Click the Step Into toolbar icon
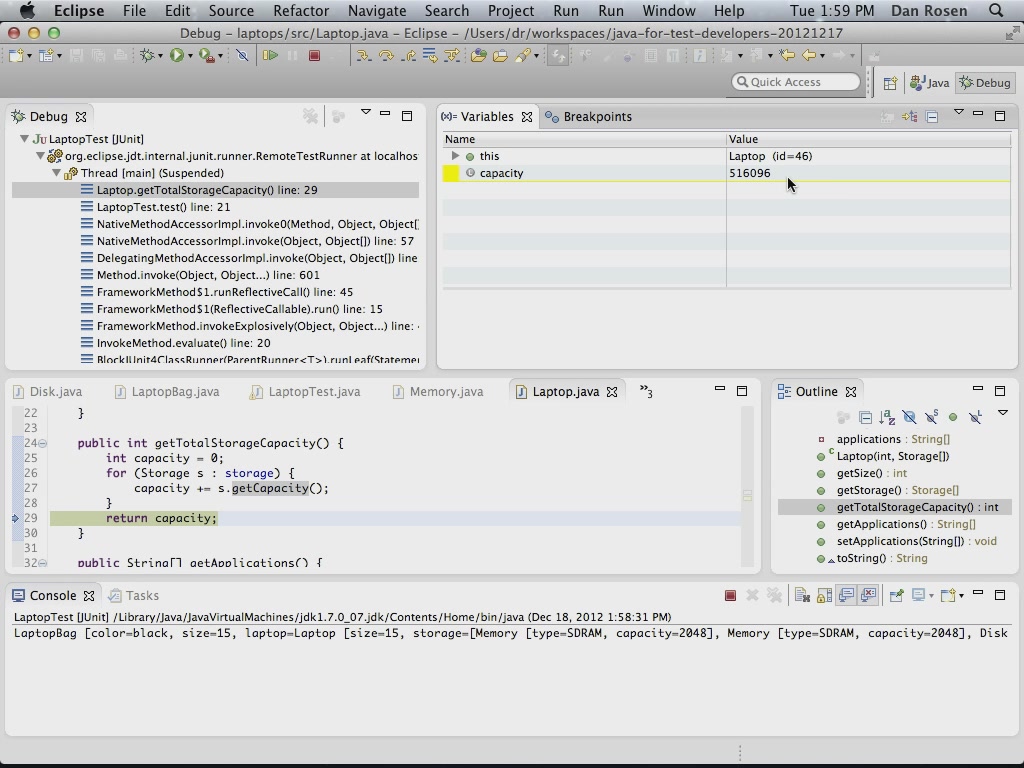 click(x=363, y=56)
